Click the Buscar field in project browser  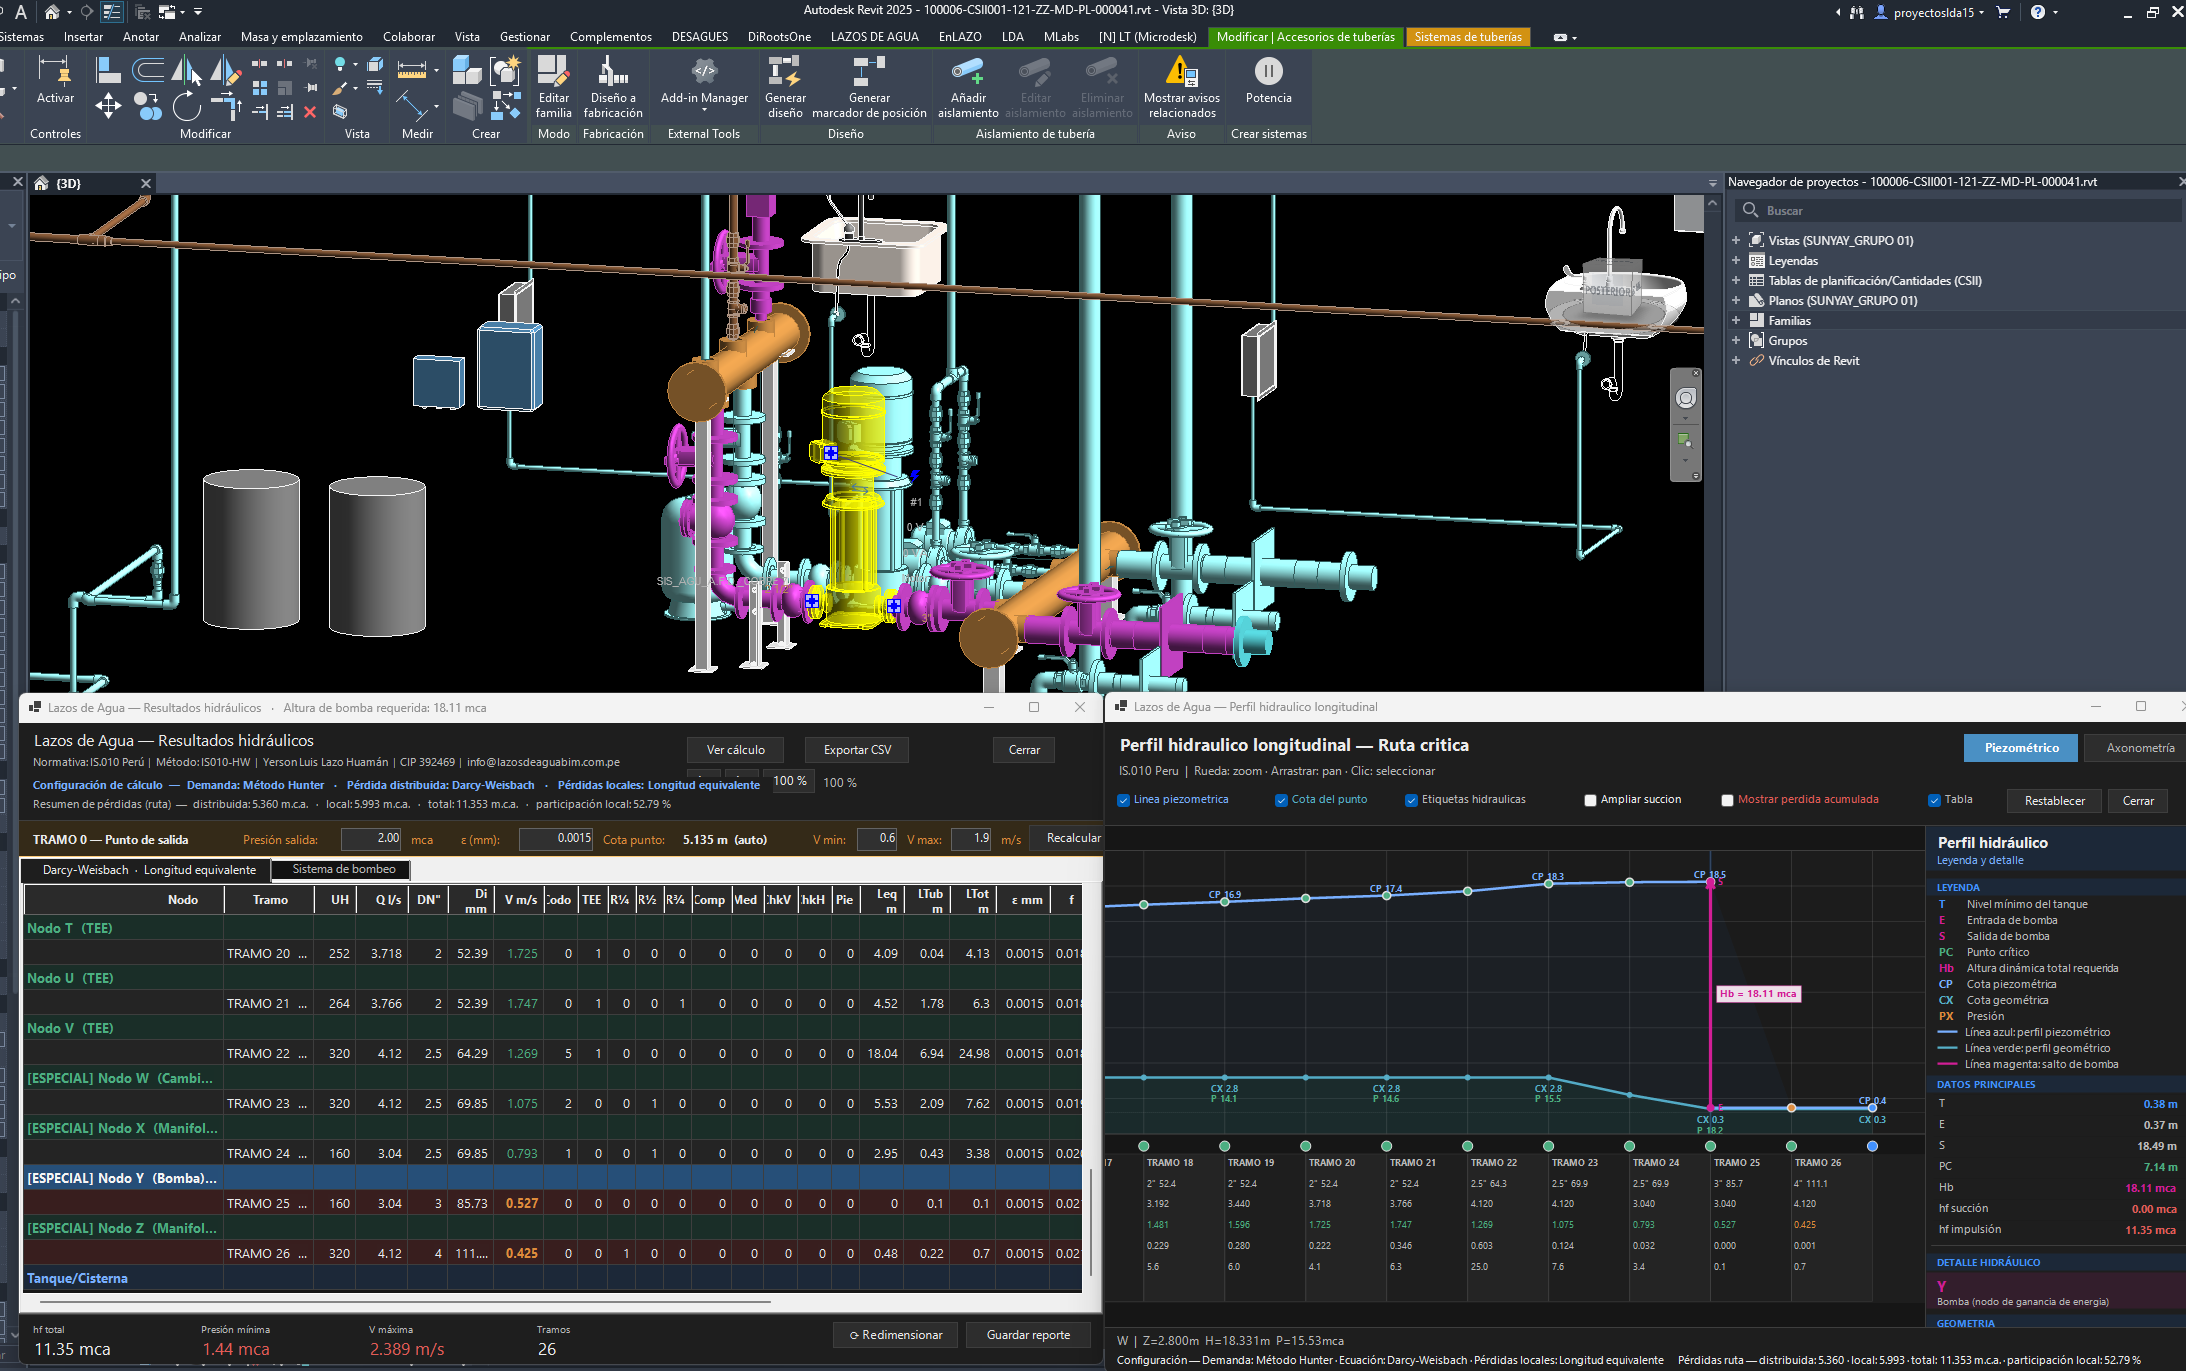pos(1957,210)
